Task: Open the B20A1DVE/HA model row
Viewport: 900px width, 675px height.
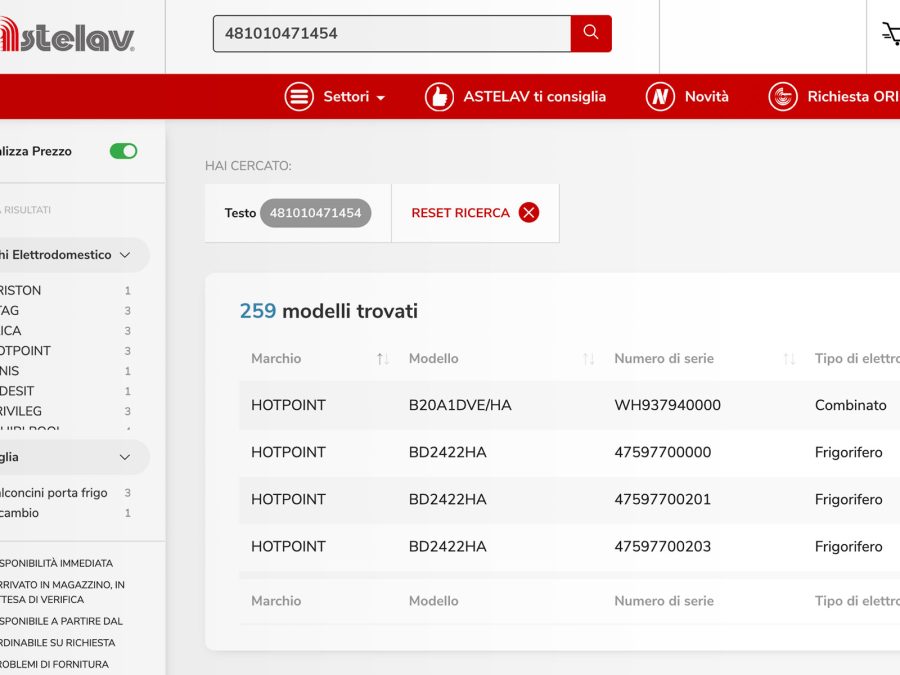Action: [x=460, y=405]
